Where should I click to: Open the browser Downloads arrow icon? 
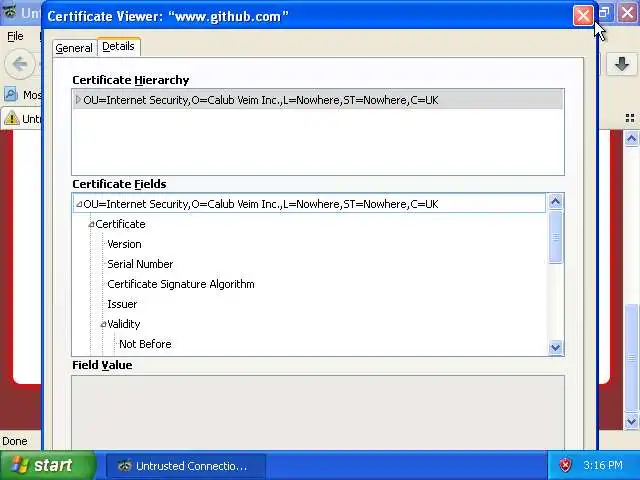(x=622, y=64)
